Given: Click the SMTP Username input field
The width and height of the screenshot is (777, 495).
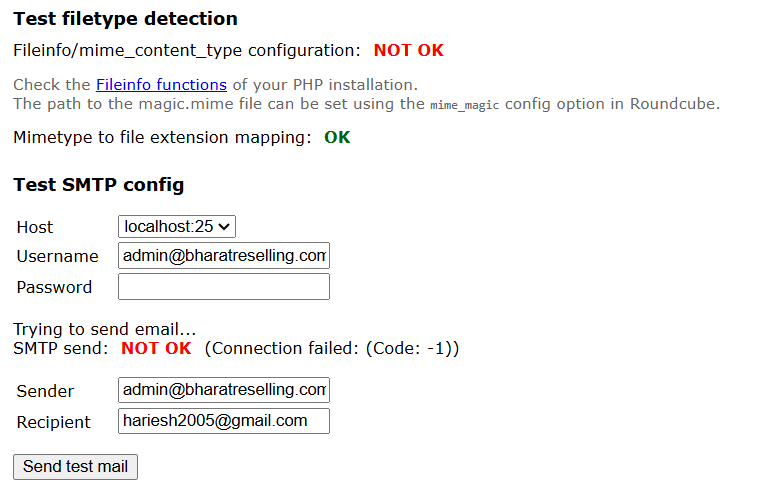Looking at the screenshot, I should pyautogui.click(x=223, y=256).
